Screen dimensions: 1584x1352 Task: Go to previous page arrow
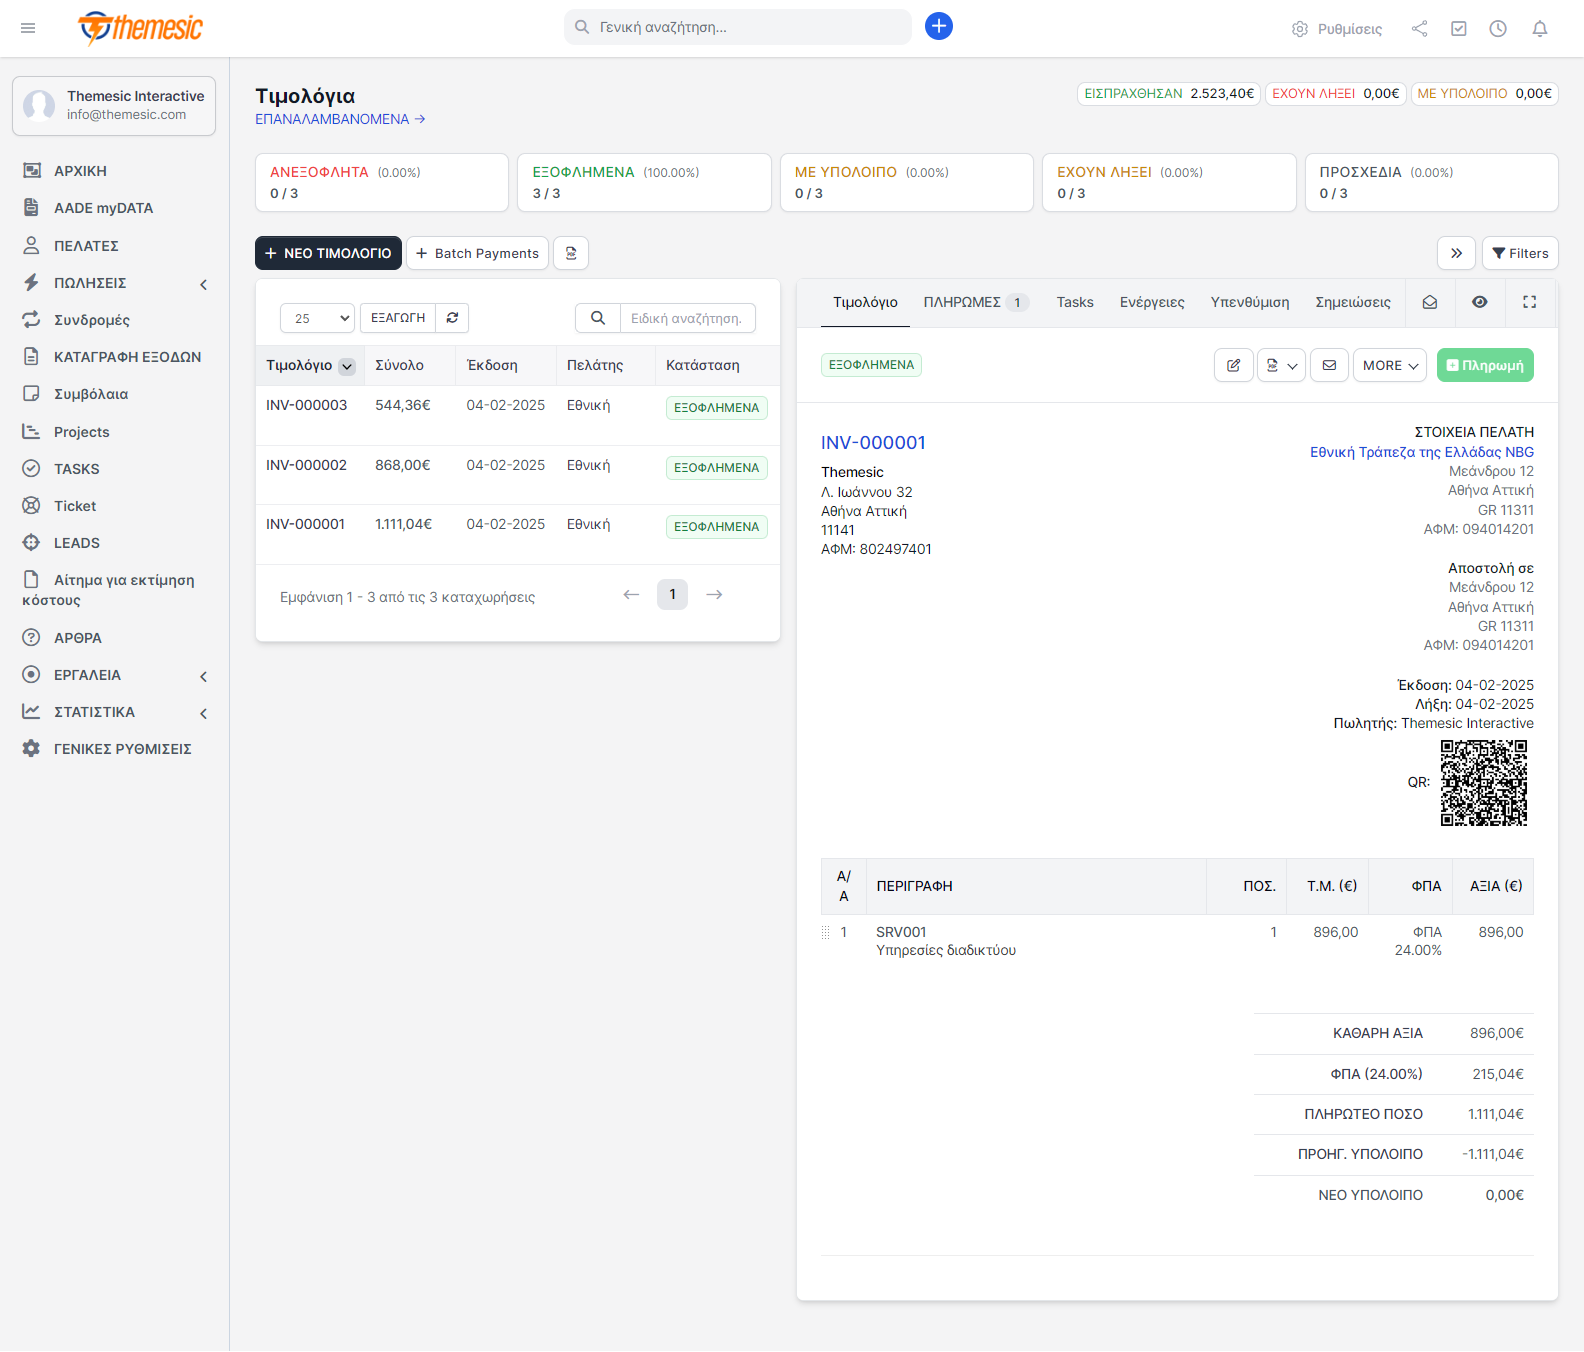[631, 594]
